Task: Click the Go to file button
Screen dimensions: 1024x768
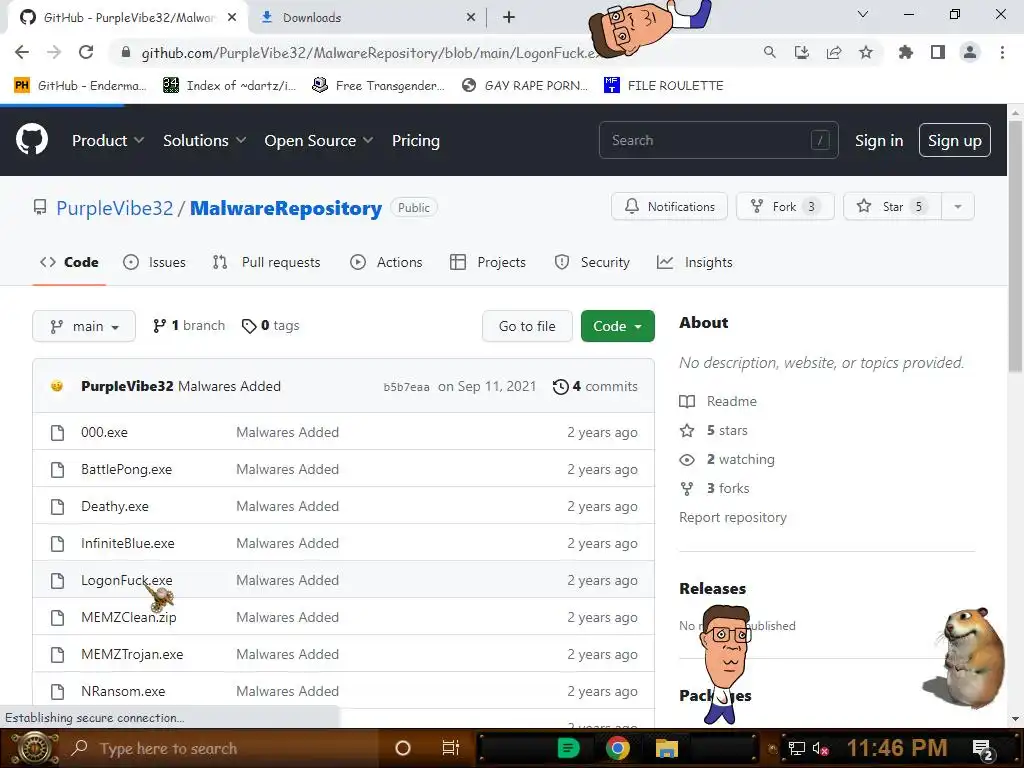Action: (527, 326)
